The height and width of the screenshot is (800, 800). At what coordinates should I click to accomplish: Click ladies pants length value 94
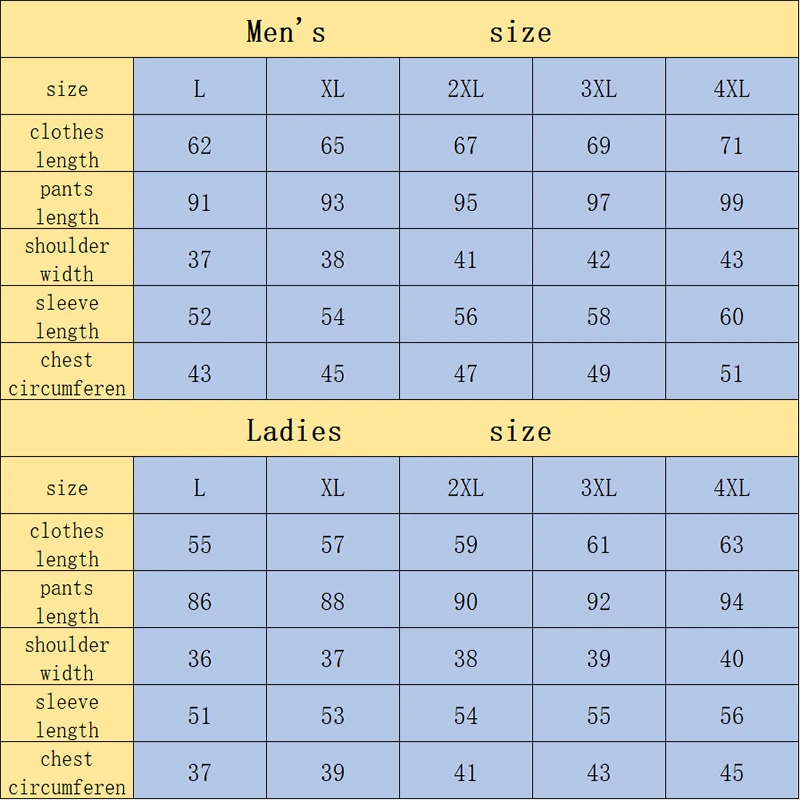point(732,602)
